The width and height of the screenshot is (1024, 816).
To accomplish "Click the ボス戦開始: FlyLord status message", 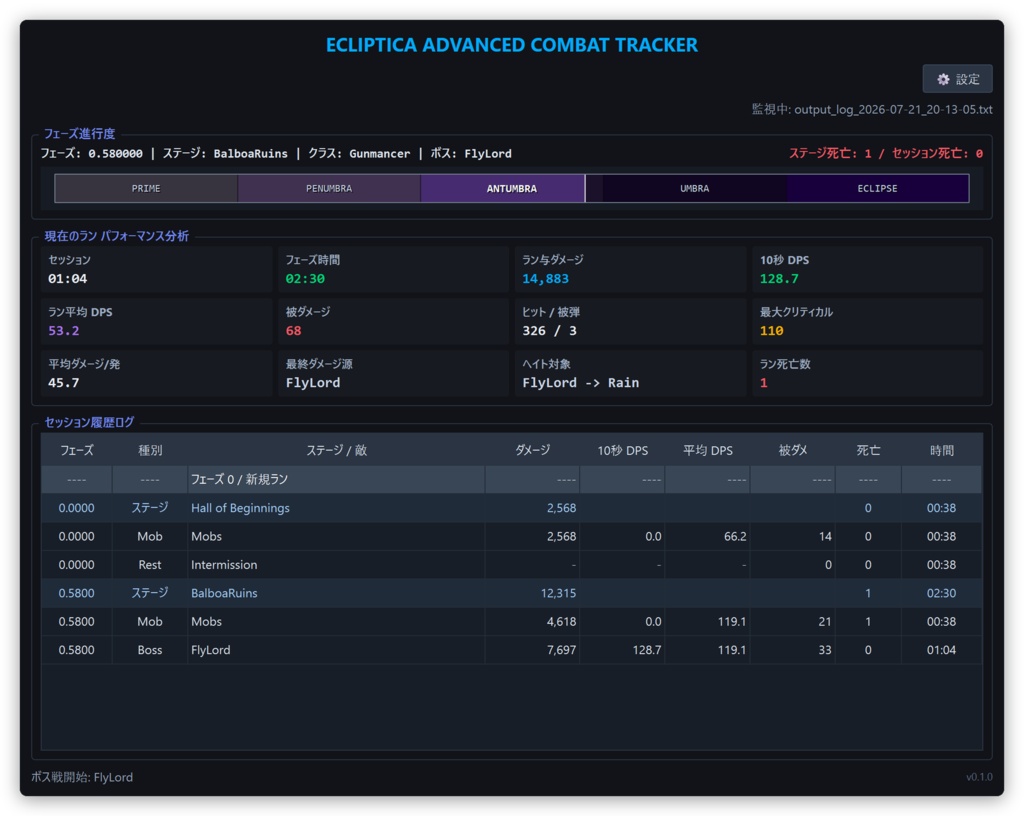I will coord(82,777).
